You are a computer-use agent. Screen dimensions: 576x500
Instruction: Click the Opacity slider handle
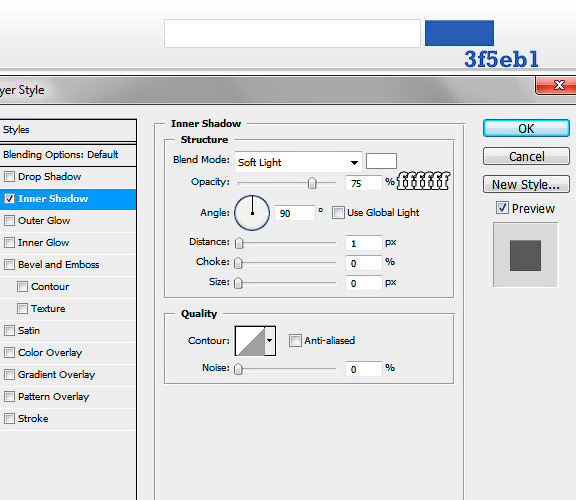[x=312, y=183]
